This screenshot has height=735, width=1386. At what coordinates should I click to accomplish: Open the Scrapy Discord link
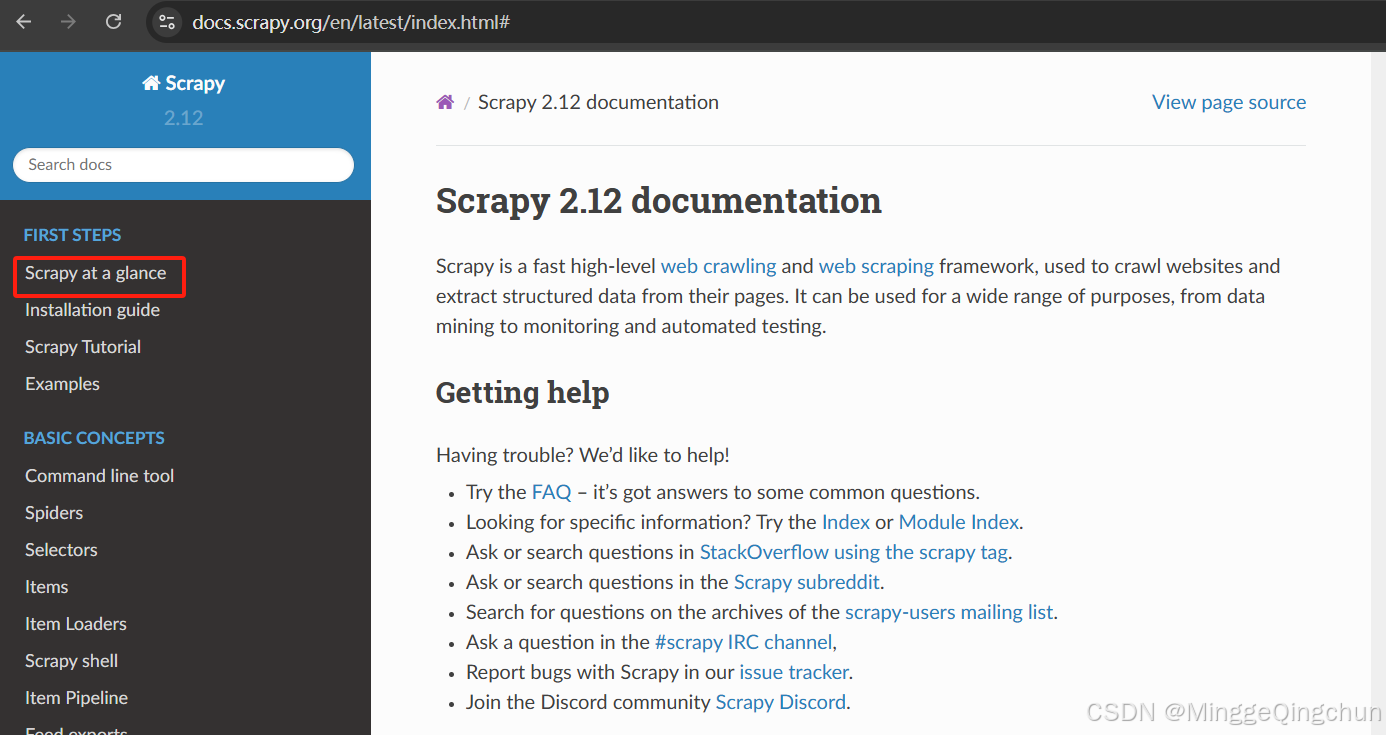click(x=781, y=702)
